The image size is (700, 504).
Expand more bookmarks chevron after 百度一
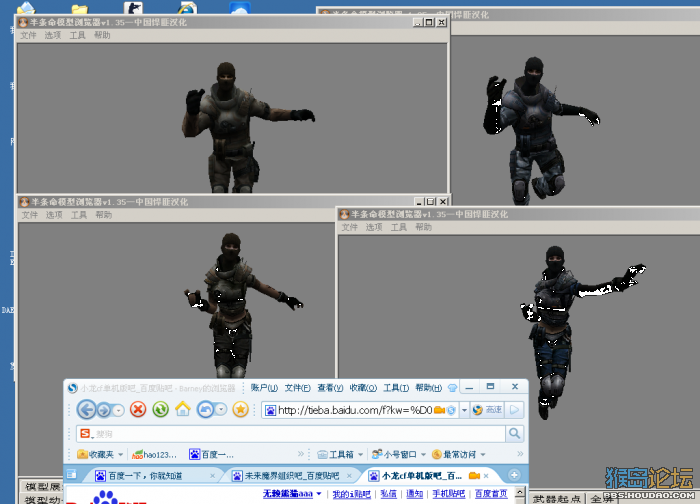pyautogui.click(x=300, y=454)
